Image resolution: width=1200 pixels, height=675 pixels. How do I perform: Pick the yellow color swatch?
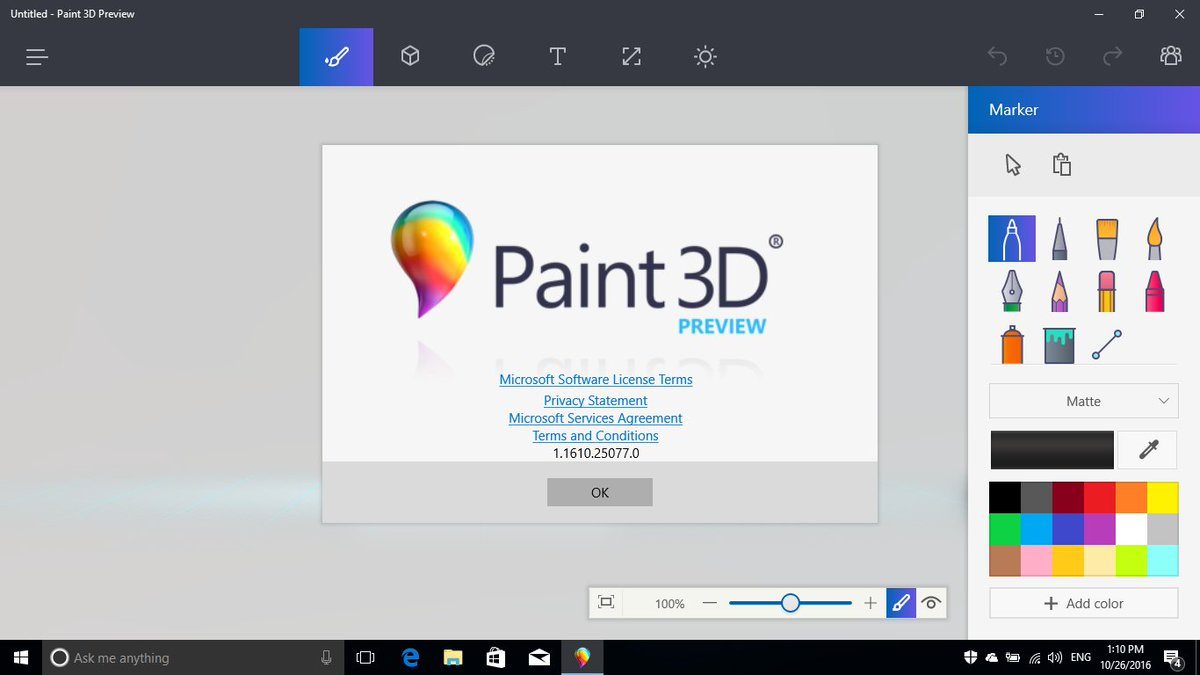[x=1162, y=497]
